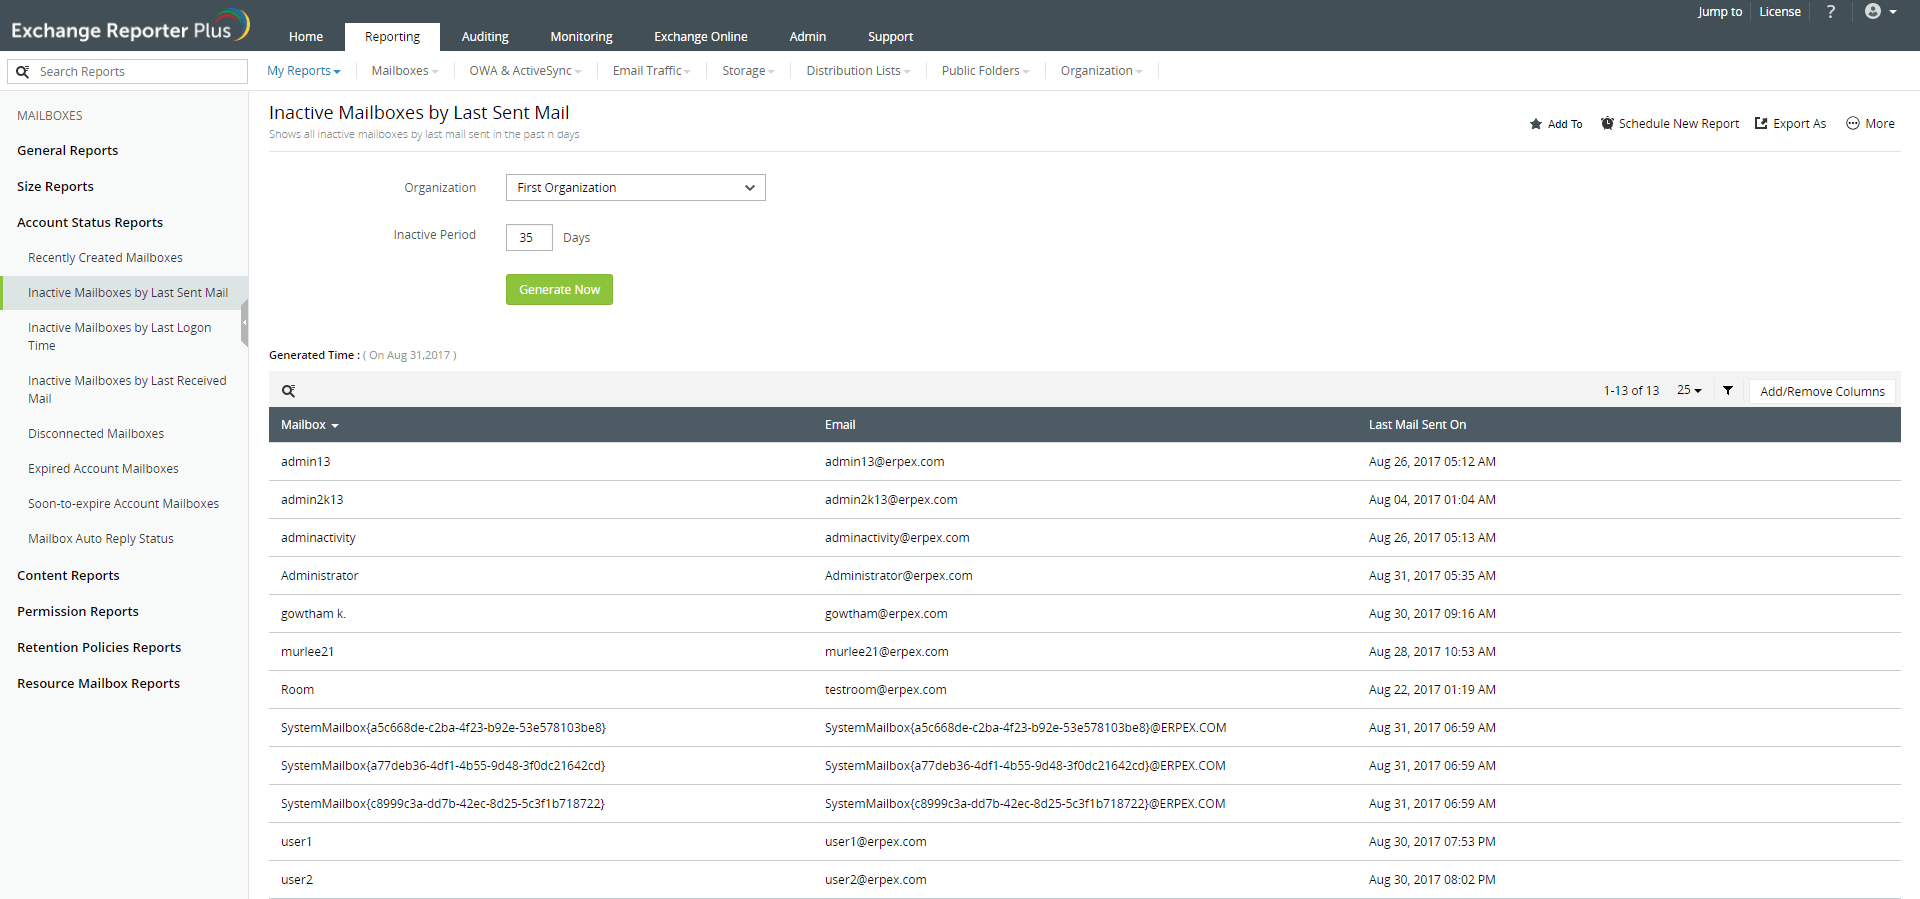Click the Inactive Period days input field

click(528, 238)
